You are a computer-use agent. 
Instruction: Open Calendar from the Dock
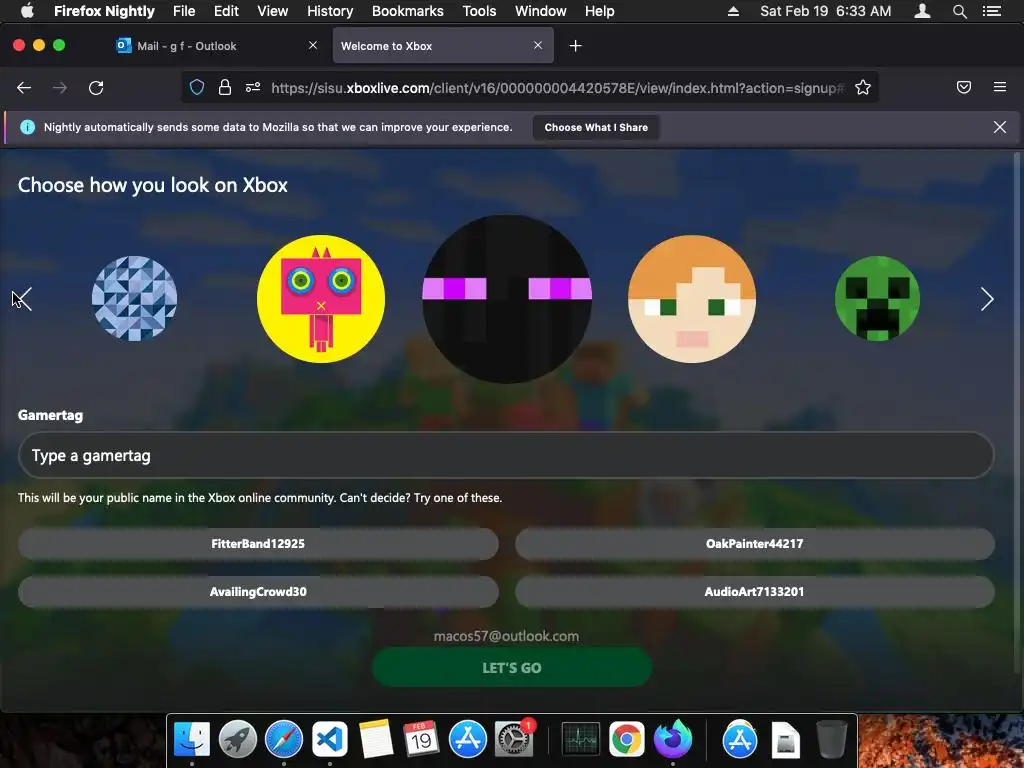pyautogui.click(x=421, y=739)
